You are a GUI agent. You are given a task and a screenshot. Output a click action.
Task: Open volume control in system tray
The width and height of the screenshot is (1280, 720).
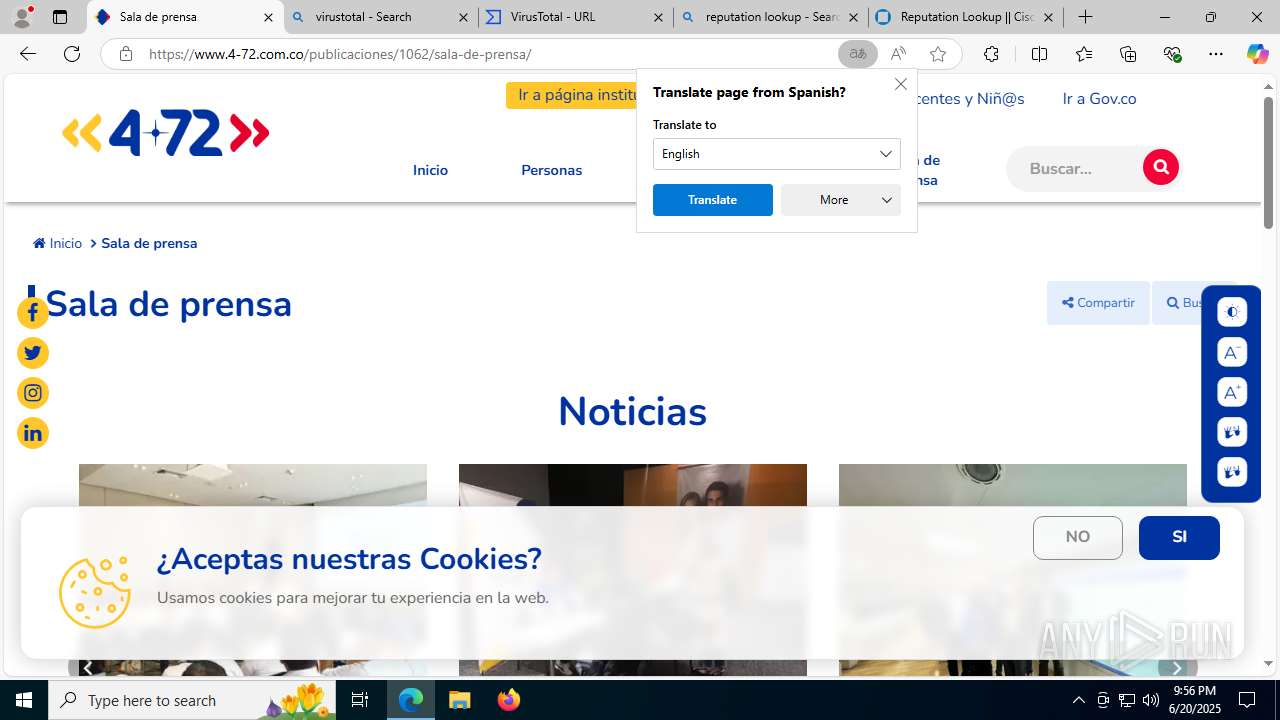[1151, 700]
